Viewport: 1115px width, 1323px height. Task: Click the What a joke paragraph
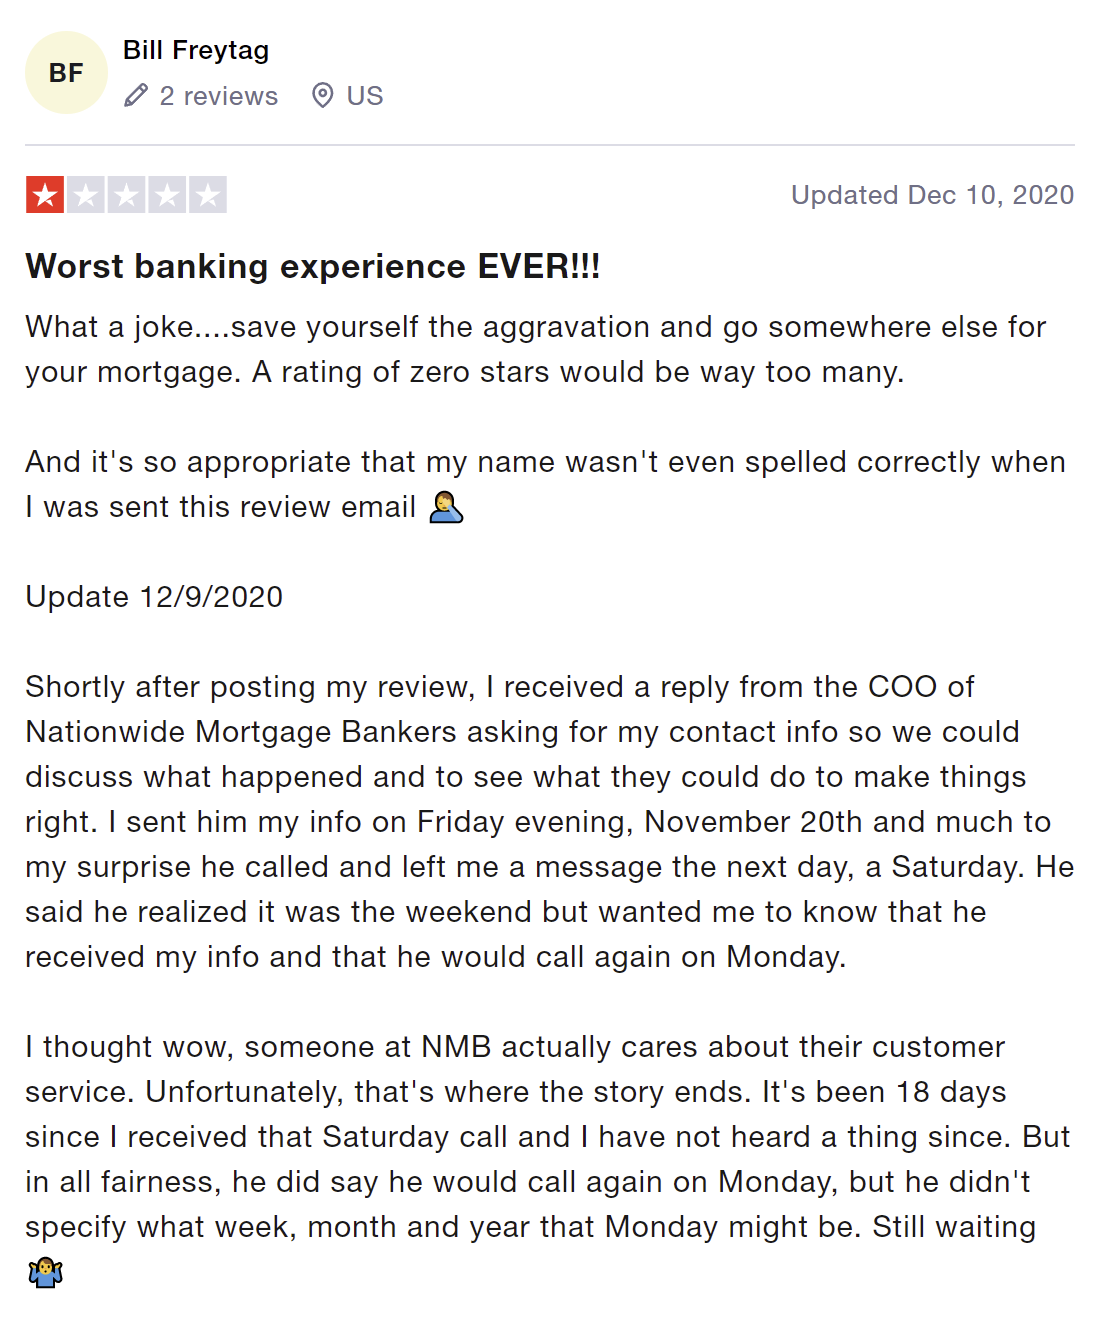pyautogui.click(x=536, y=349)
